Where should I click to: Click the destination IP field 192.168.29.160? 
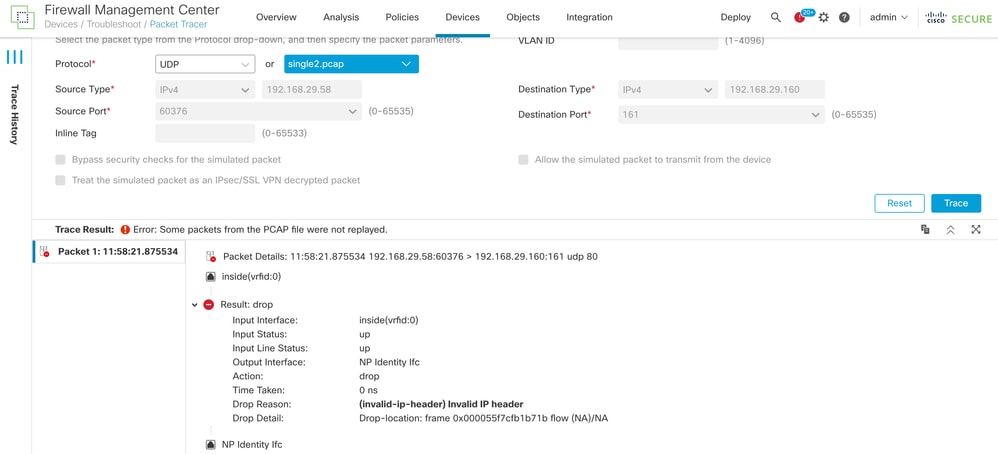[x=775, y=90]
